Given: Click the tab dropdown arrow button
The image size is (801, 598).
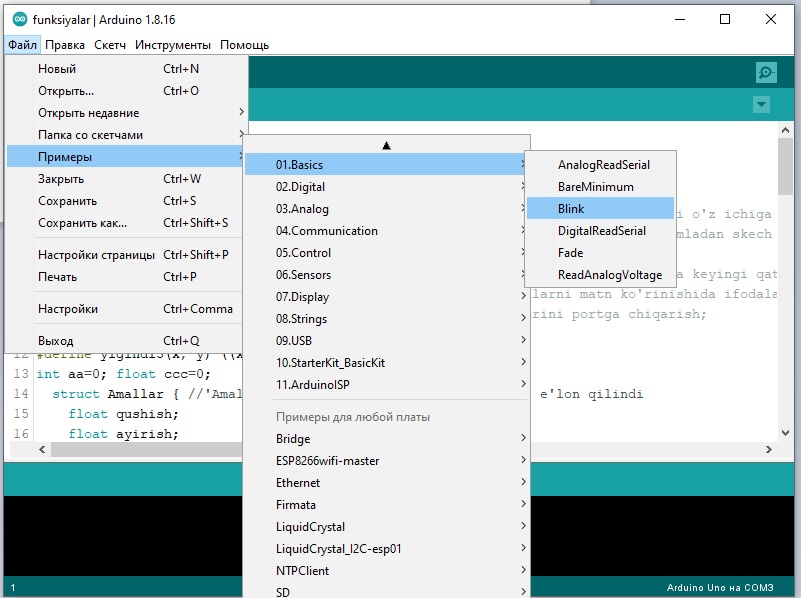Looking at the screenshot, I should tap(762, 104).
